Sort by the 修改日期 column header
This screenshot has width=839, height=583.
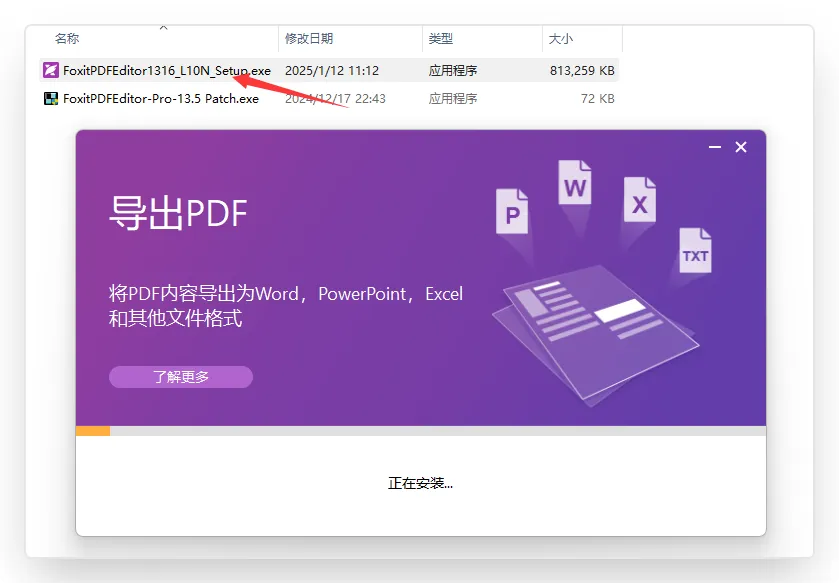click(309, 39)
